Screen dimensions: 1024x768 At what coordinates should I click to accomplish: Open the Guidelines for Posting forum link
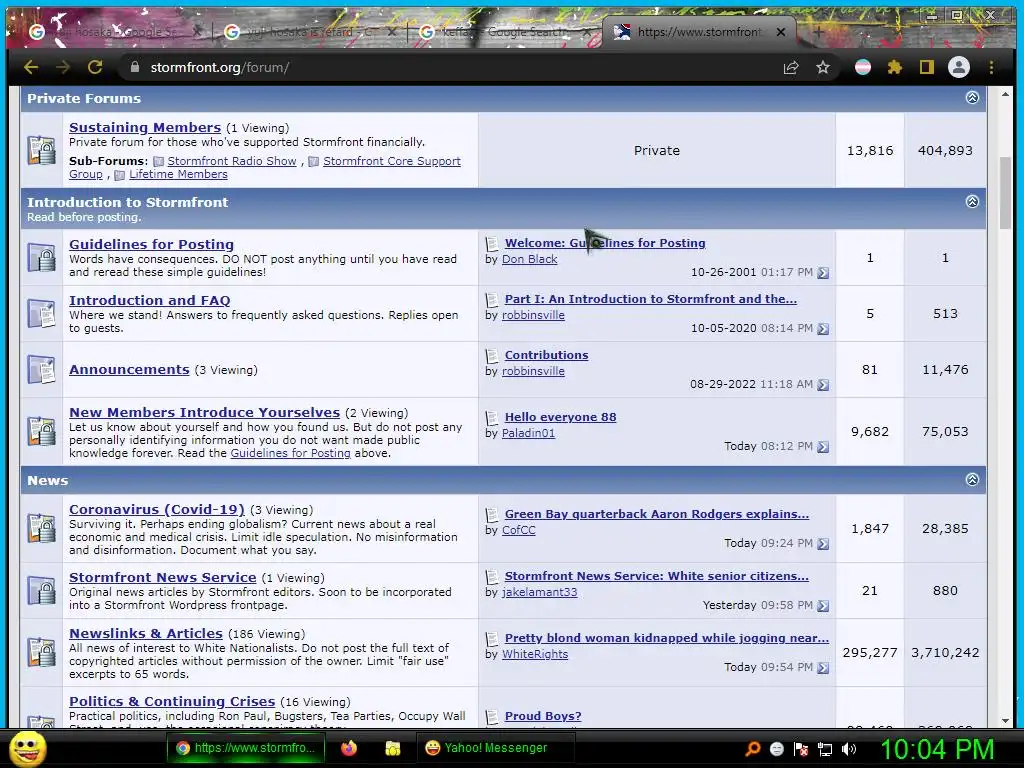coord(152,244)
